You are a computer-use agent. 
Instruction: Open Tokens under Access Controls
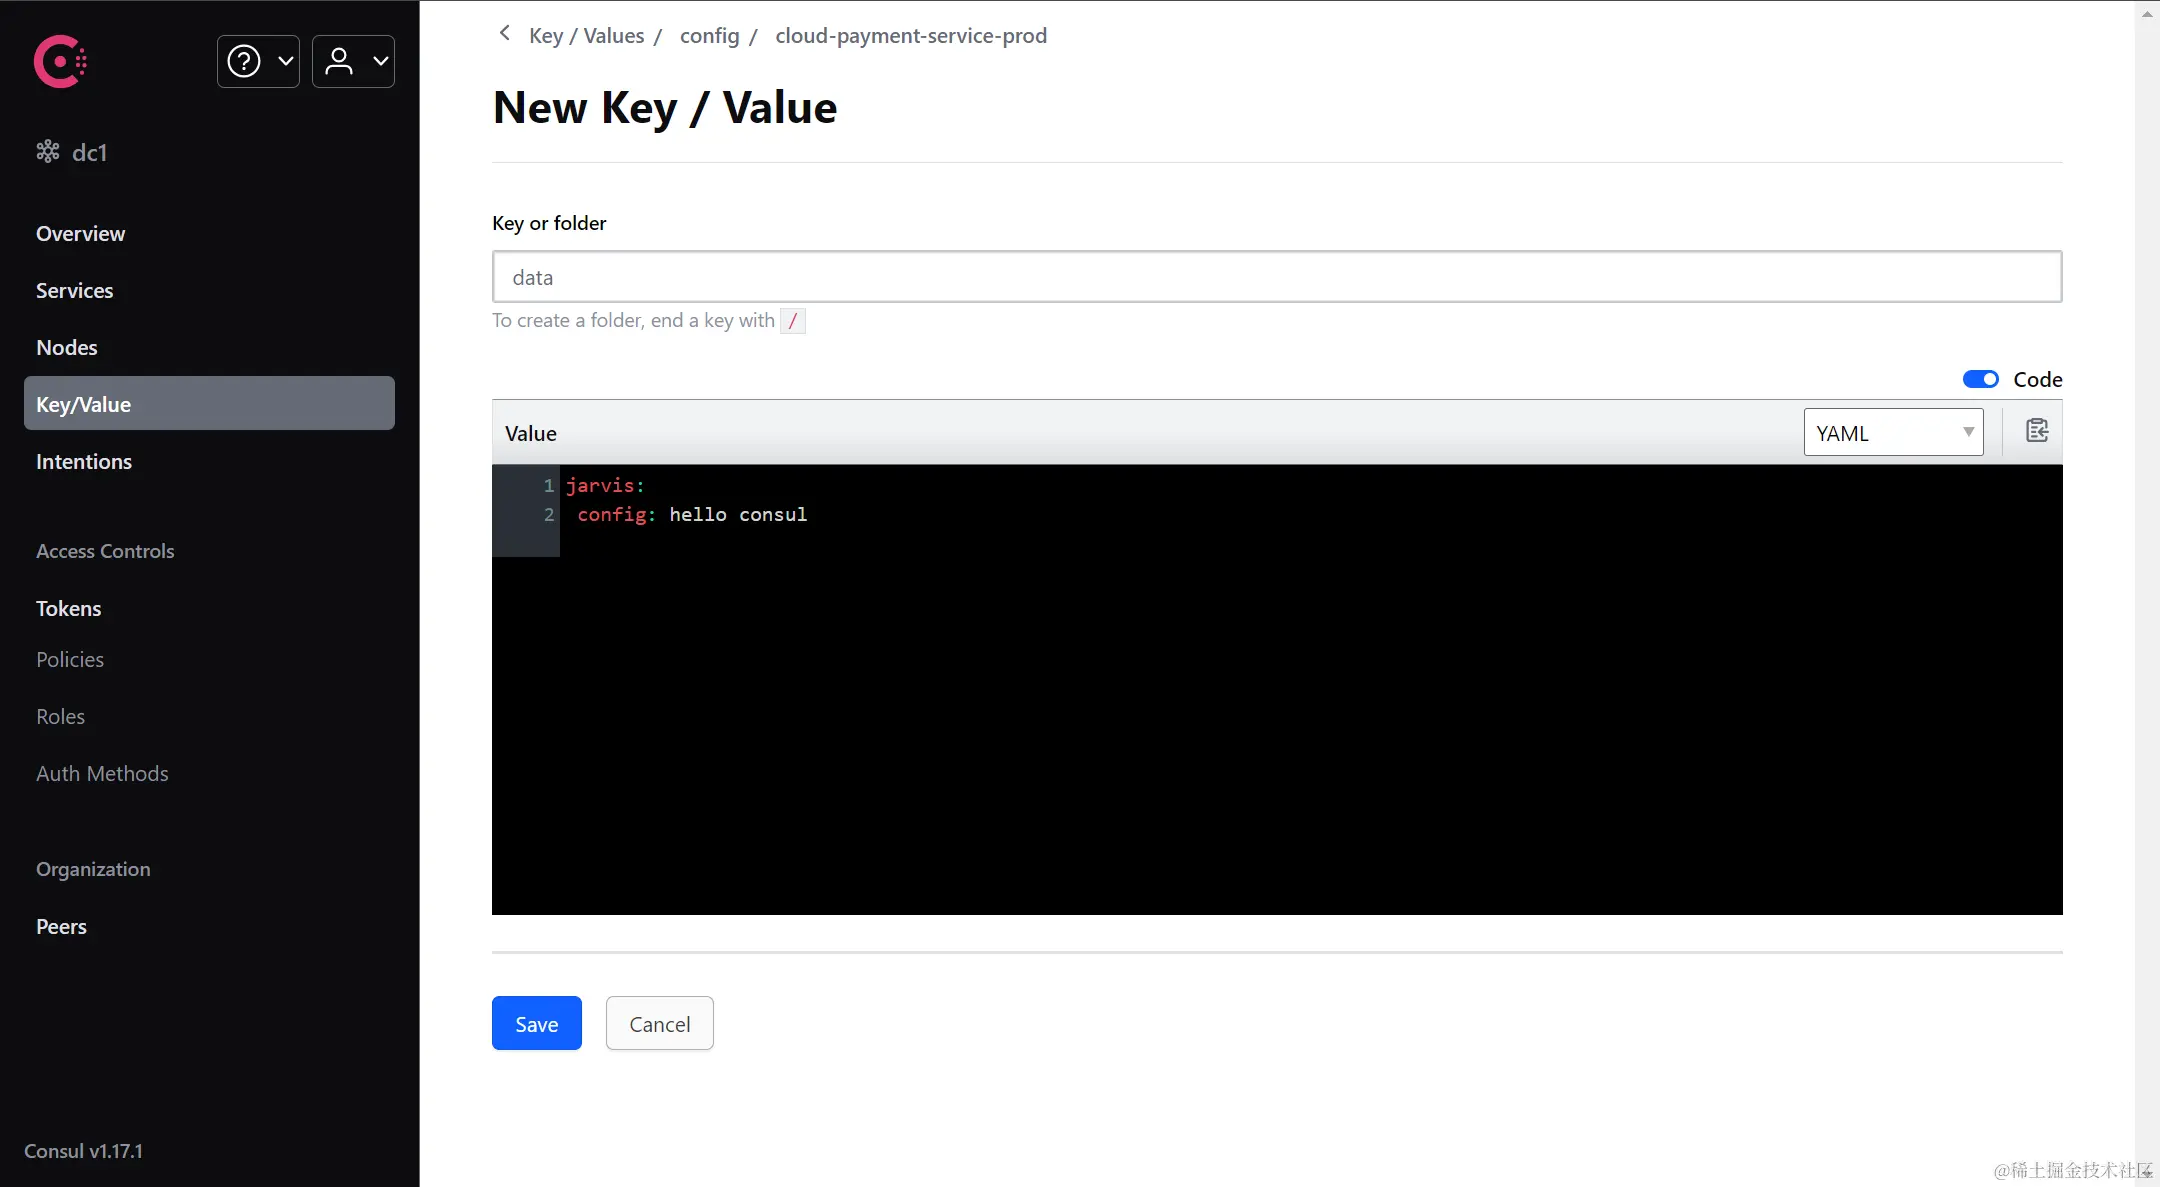(x=69, y=608)
